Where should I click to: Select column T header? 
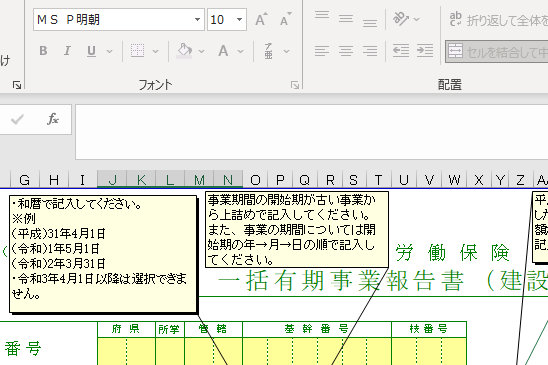pos(379,180)
